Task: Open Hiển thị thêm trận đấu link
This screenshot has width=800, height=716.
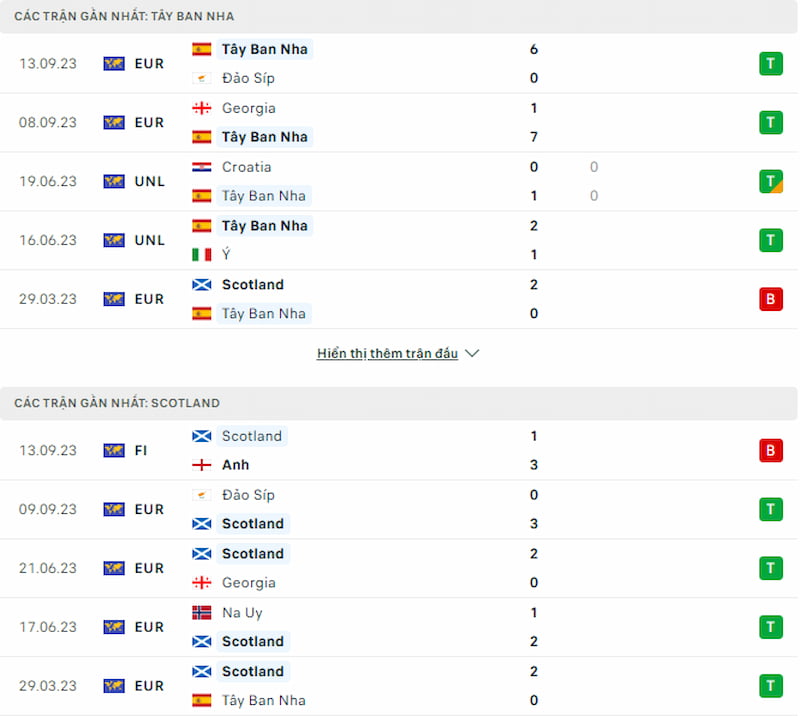Action: [387, 353]
